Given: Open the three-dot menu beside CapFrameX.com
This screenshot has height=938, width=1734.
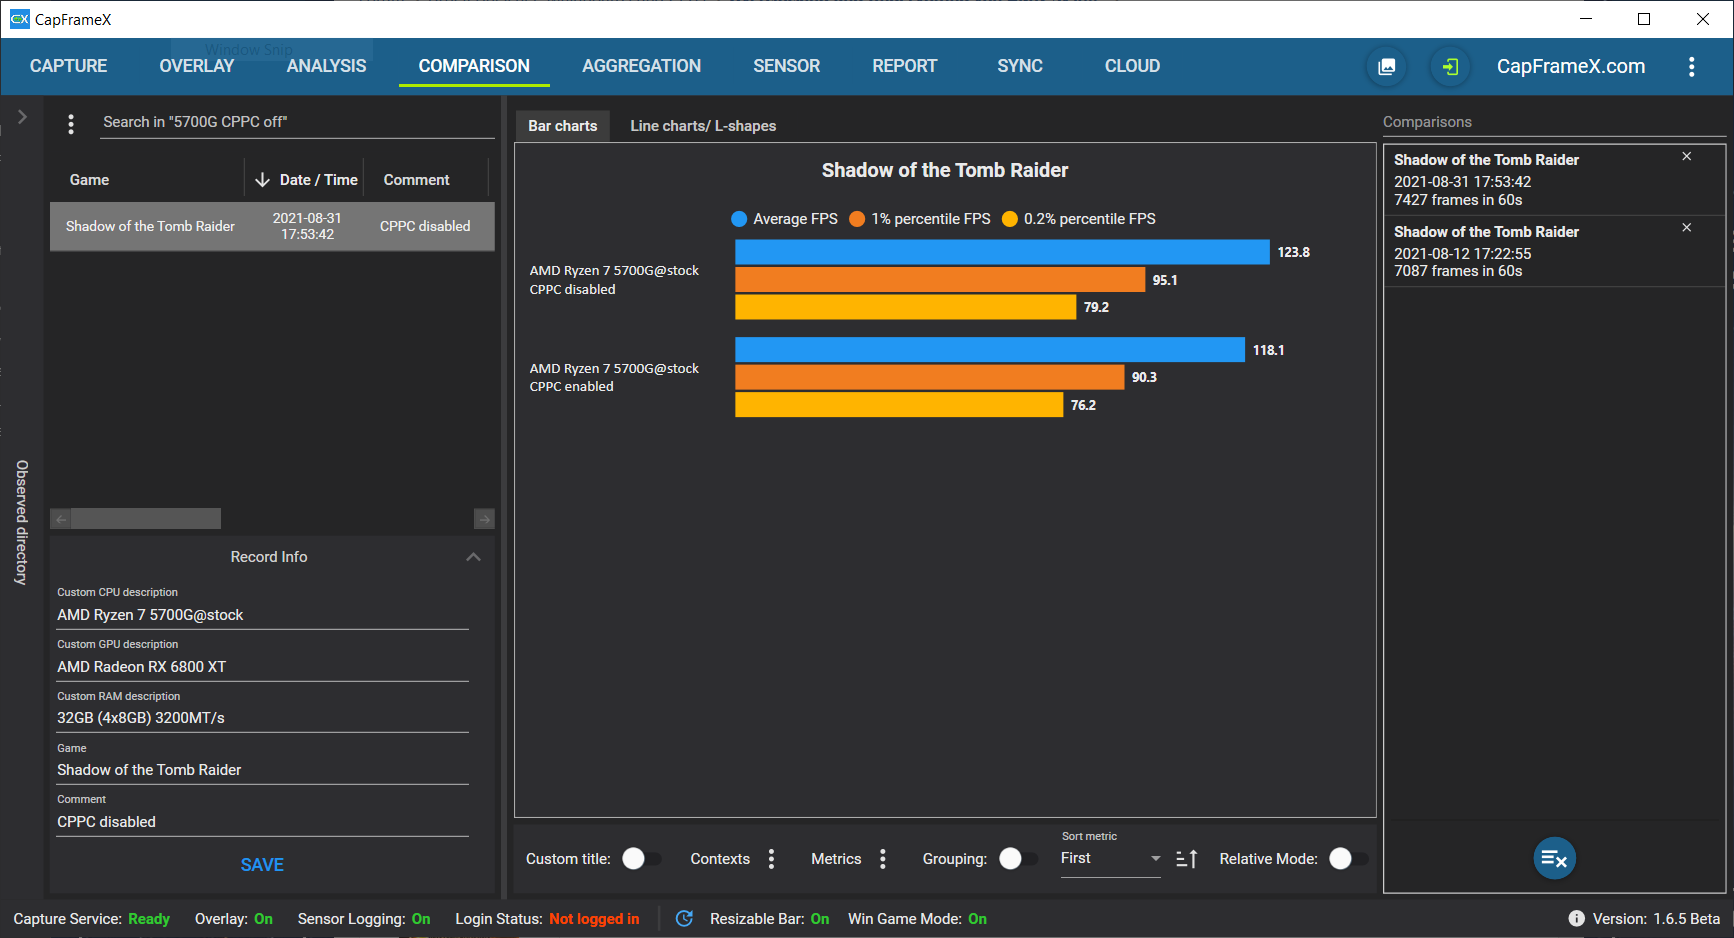Looking at the screenshot, I should (1691, 67).
